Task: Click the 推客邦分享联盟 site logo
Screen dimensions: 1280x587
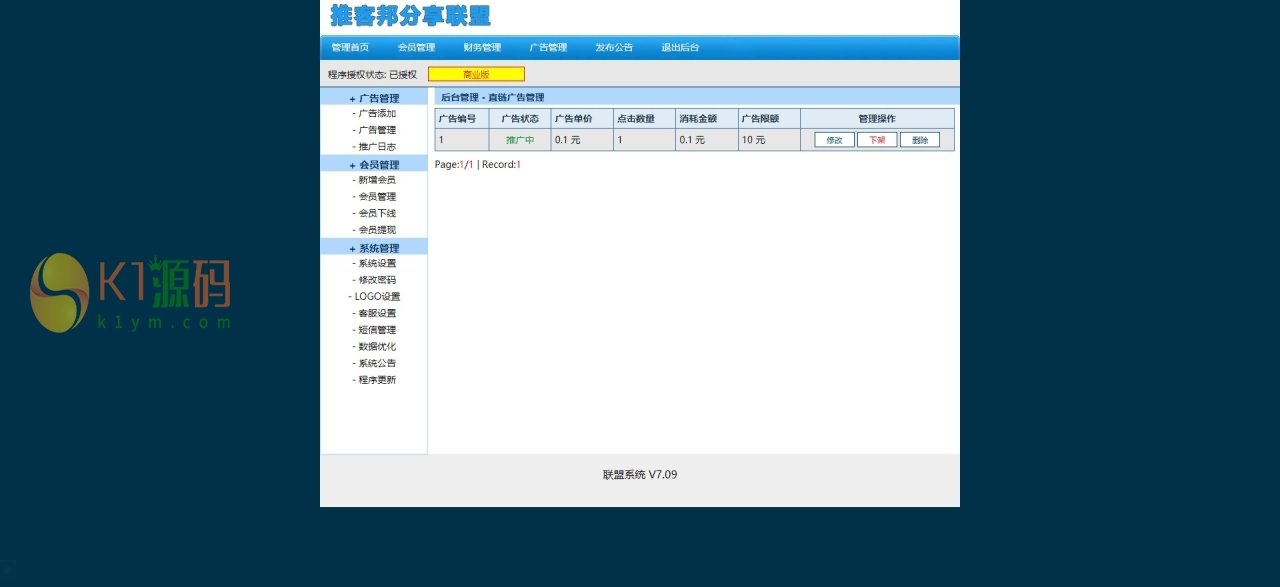Action: [410, 16]
